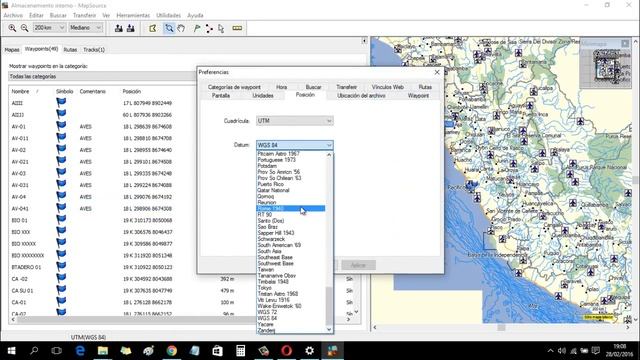Click the blue flag symbol of AV-01
Viewport: 640px width, 360px height.
[61, 125]
